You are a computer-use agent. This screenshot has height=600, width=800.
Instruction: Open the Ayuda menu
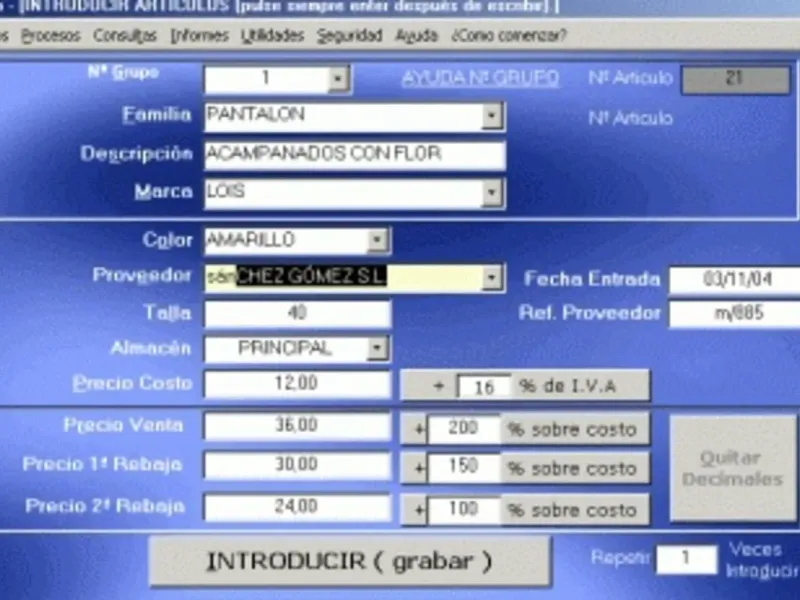(x=416, y=36)
